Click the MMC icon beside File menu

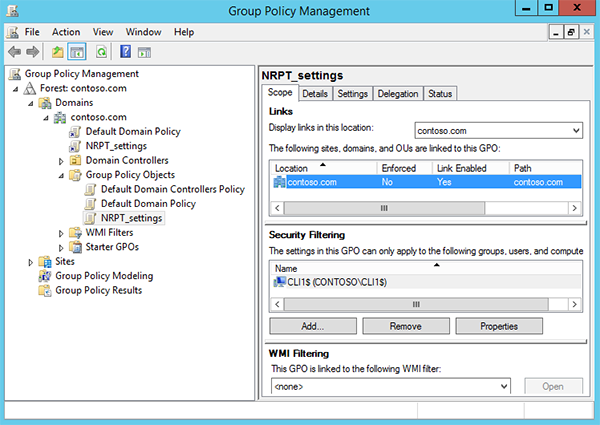coord(12,32)
